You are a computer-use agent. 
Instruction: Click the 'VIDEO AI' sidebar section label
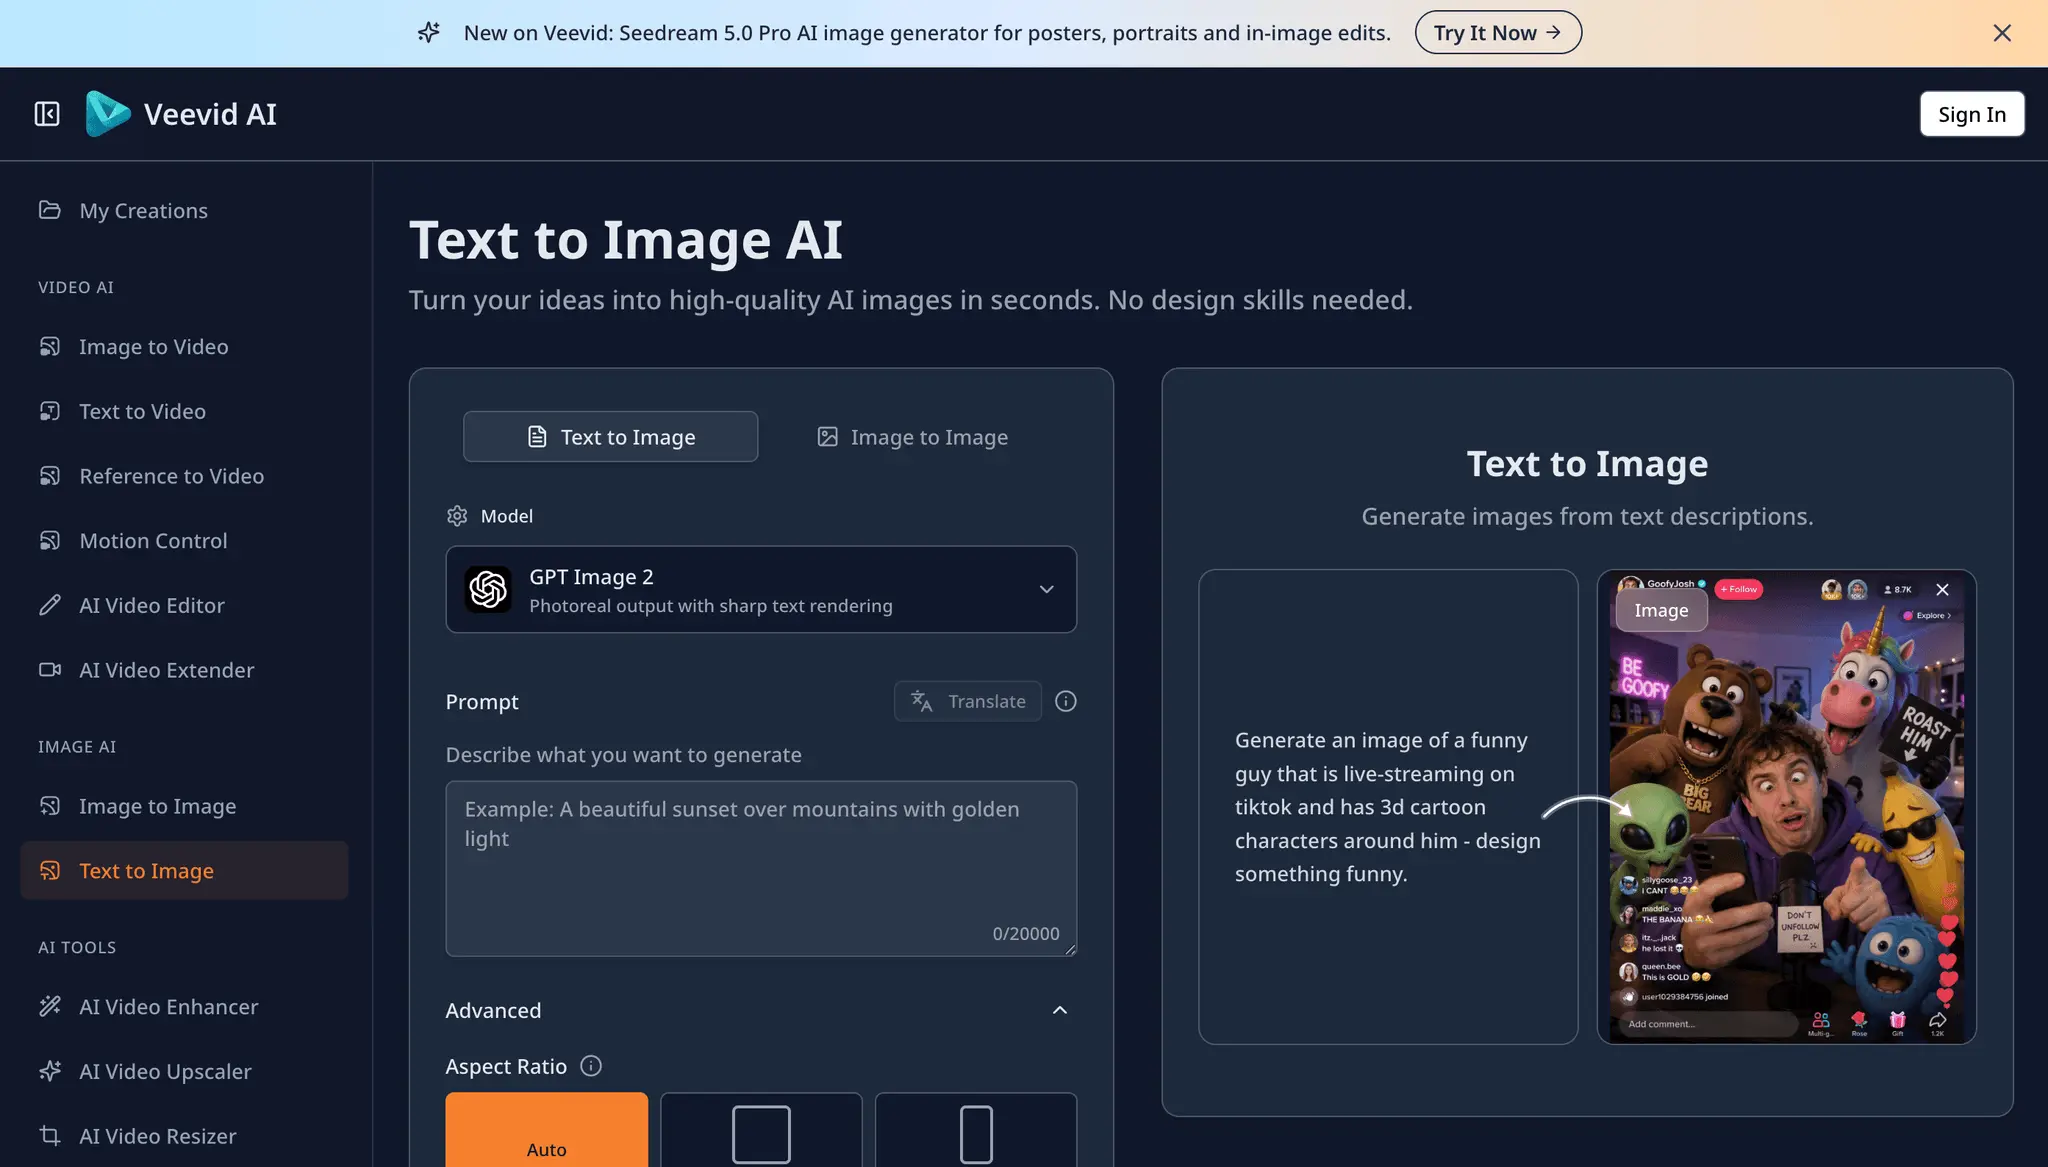click(x=76, y=287)
